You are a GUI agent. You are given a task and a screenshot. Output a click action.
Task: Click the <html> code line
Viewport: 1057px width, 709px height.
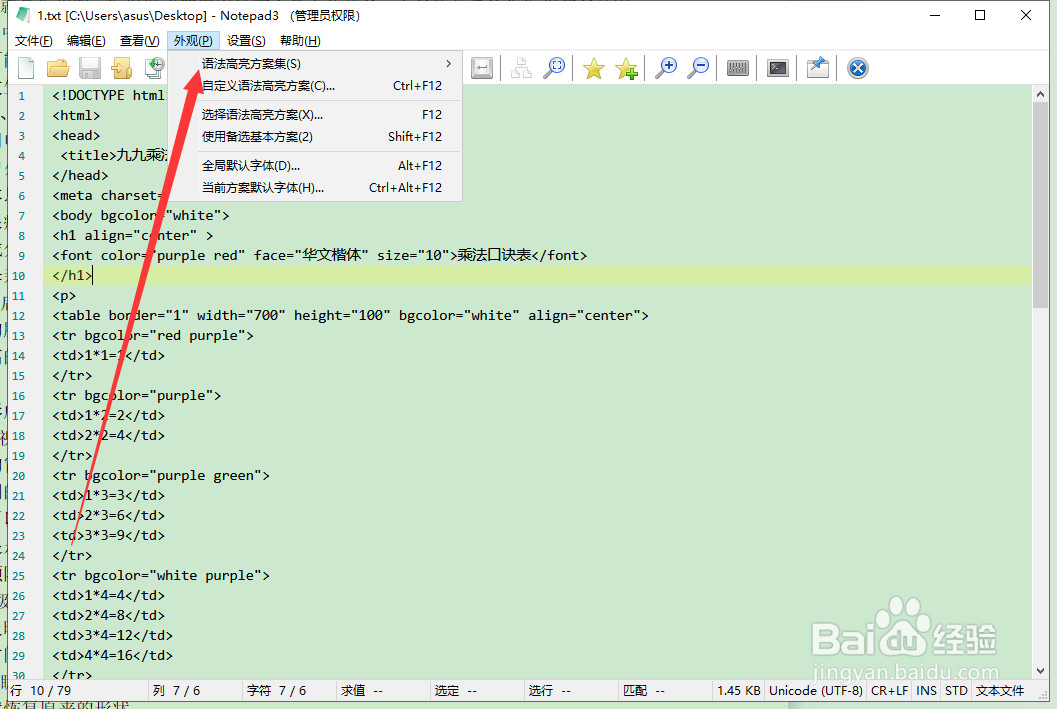coord(76,115)
